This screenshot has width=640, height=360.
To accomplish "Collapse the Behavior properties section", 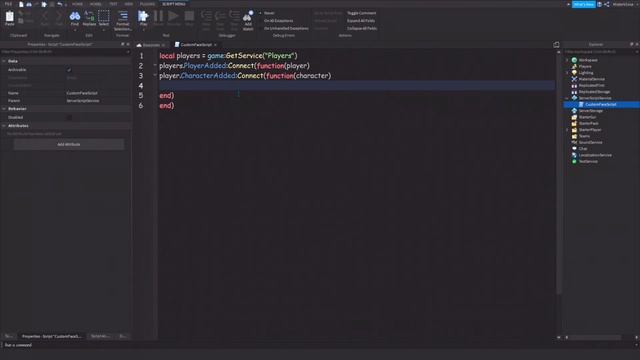I will tap(4, 109).
